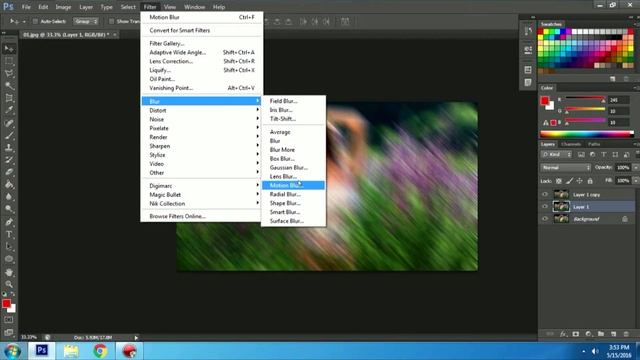Viewport: 640px width, 360px height.
Task: Select the Clone Stamp tool
Action: pos(9,147)
